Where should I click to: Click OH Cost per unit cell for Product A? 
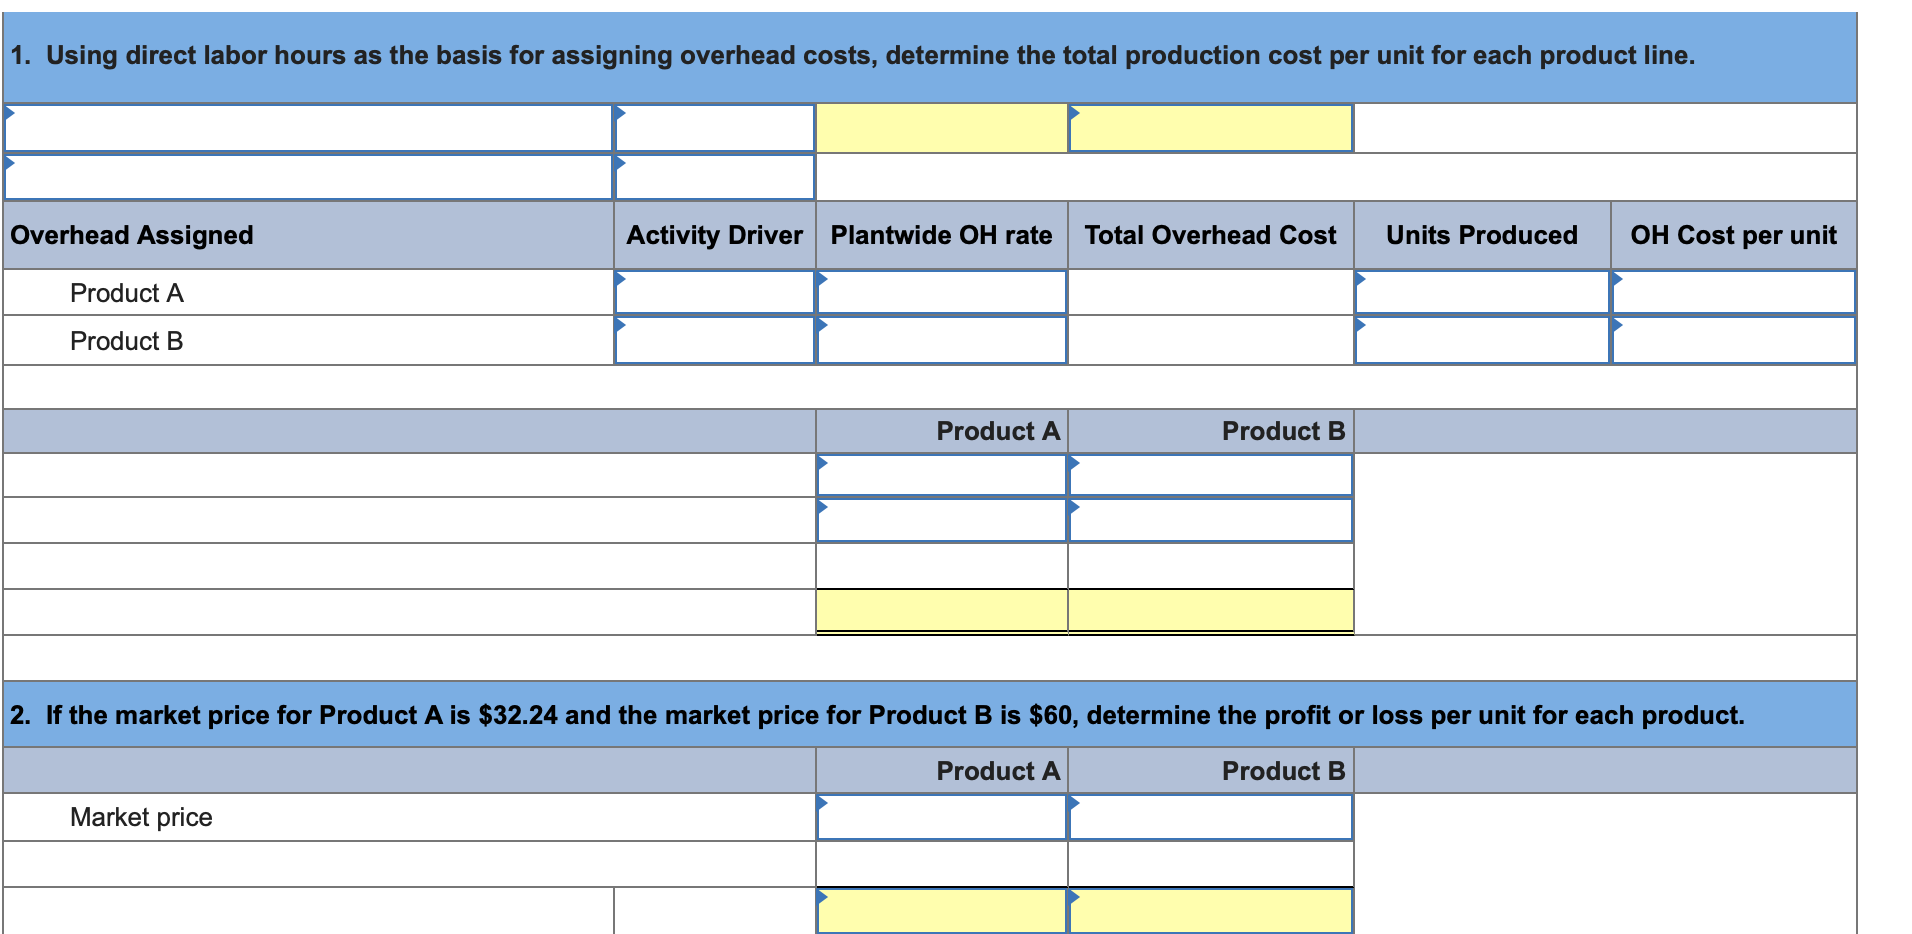click(1734, 292)
